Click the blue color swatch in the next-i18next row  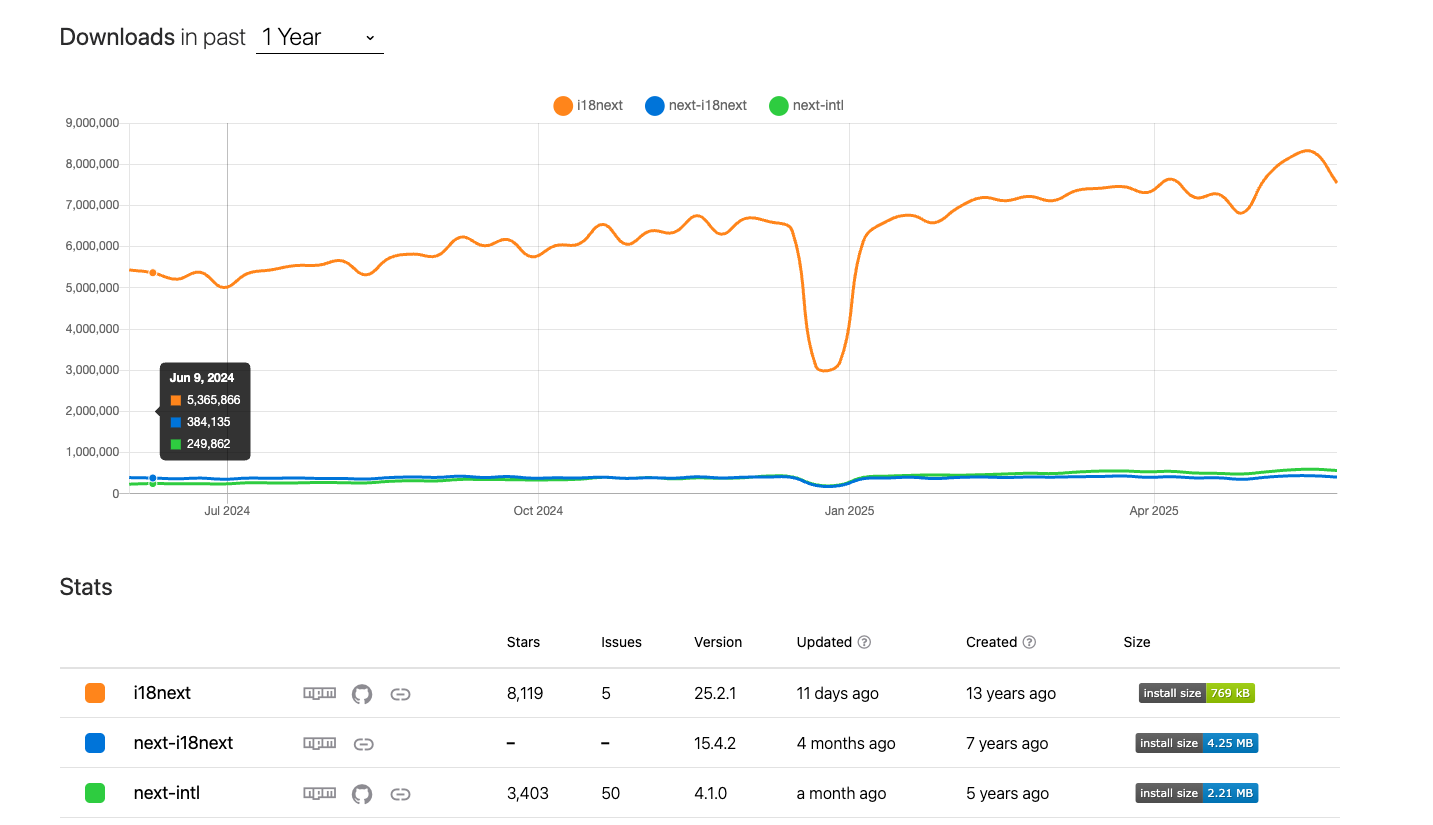tap(95, 743)
